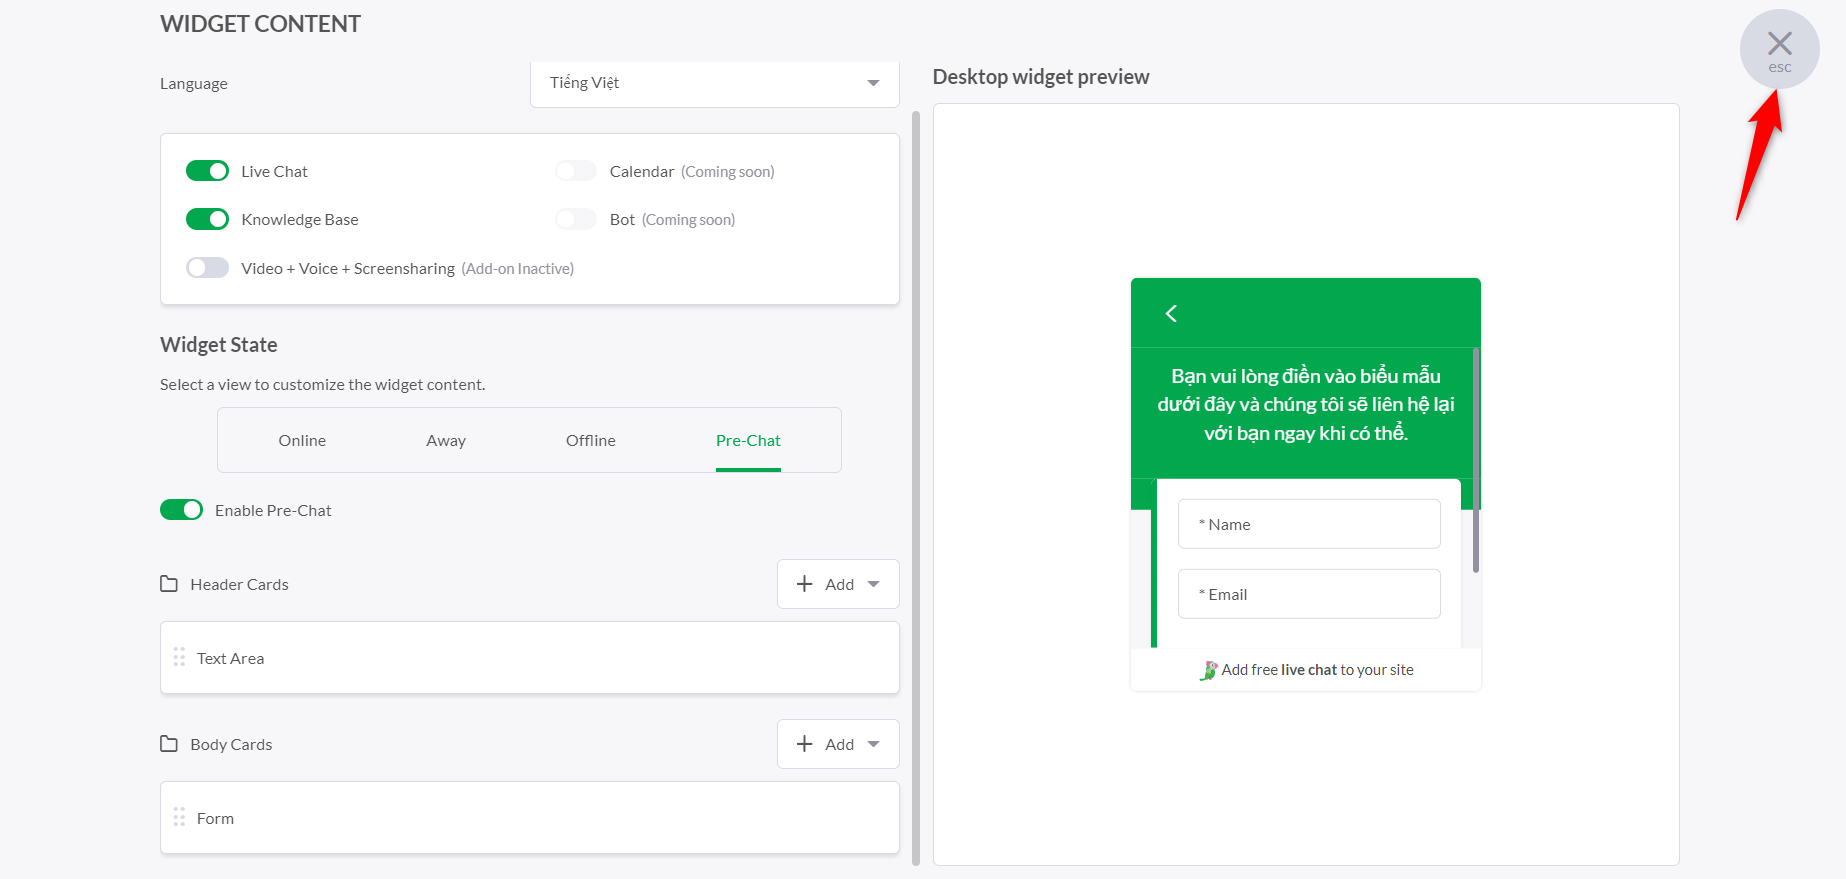Click the Widget State heading

[219, 345]
